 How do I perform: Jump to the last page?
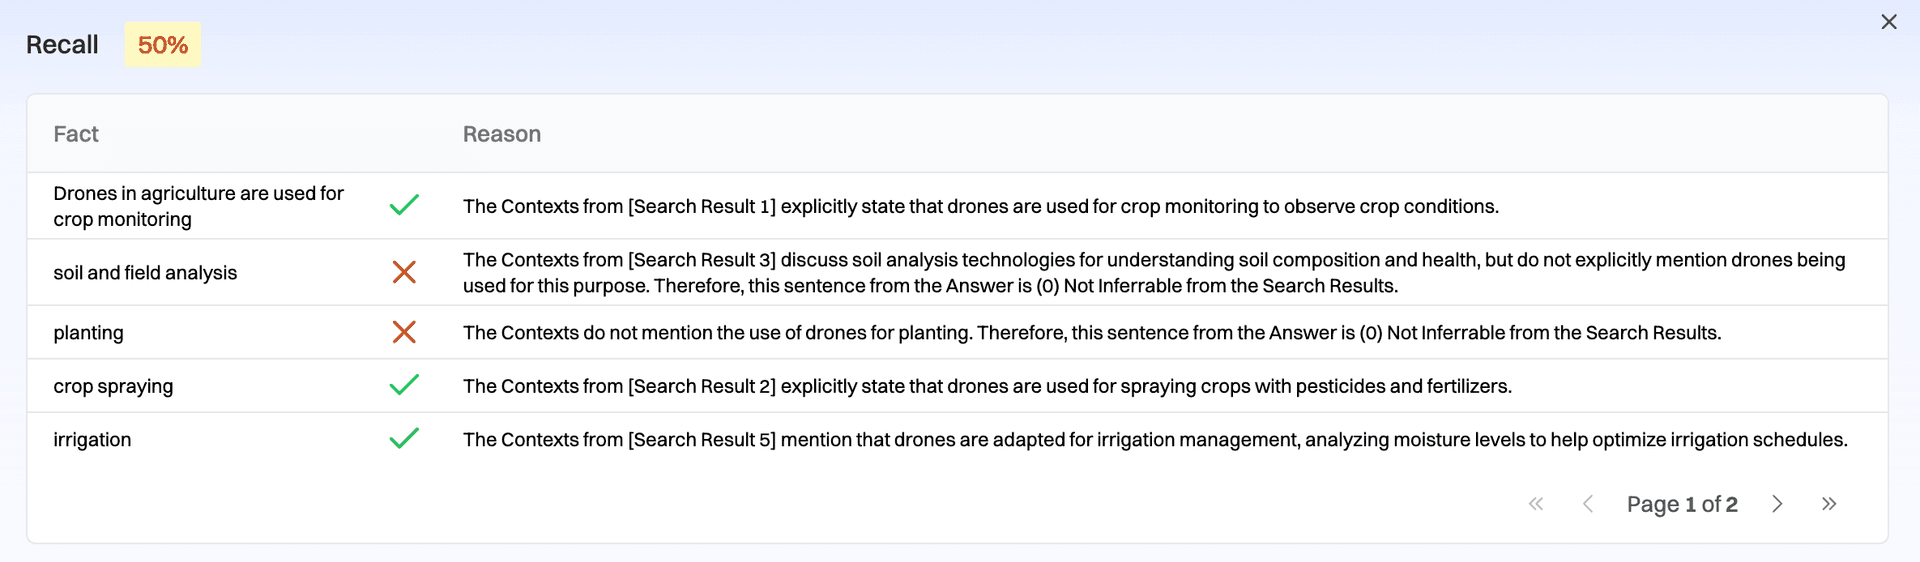(x=1829, y=504)
